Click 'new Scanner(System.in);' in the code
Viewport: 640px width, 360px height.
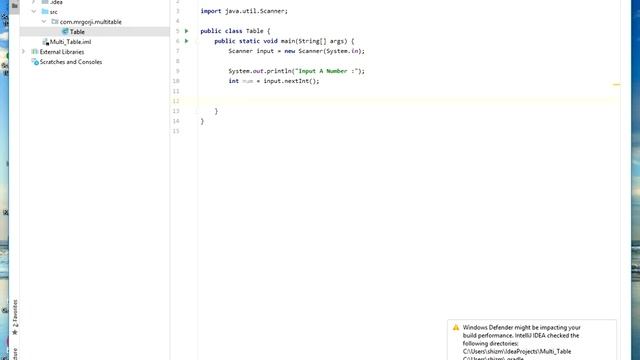tap(324, 51)
